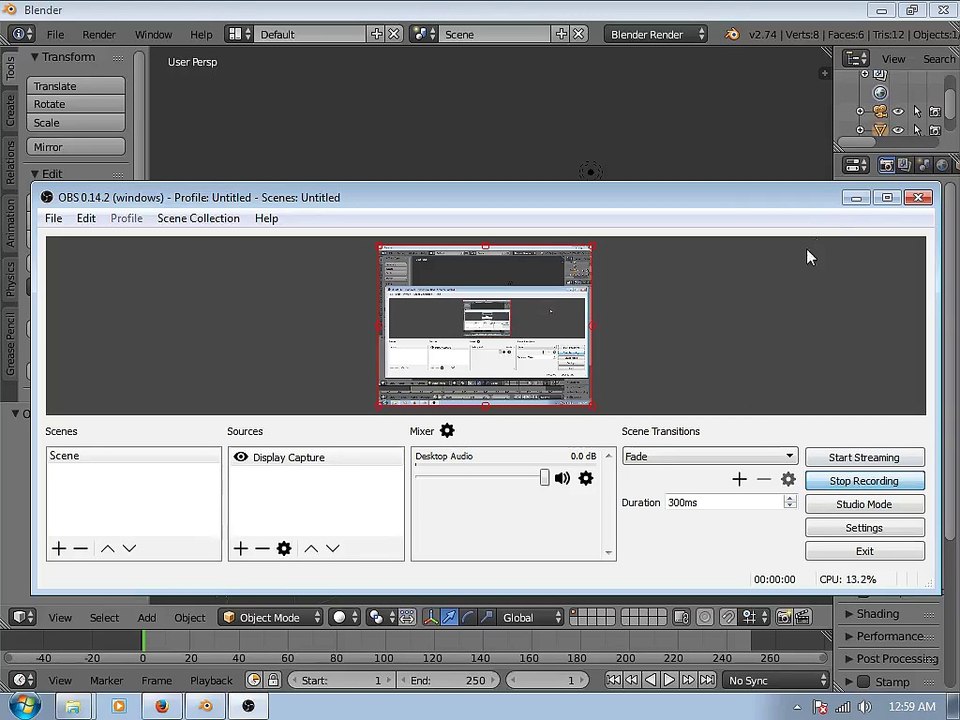Click Blender Translate button

76,86
